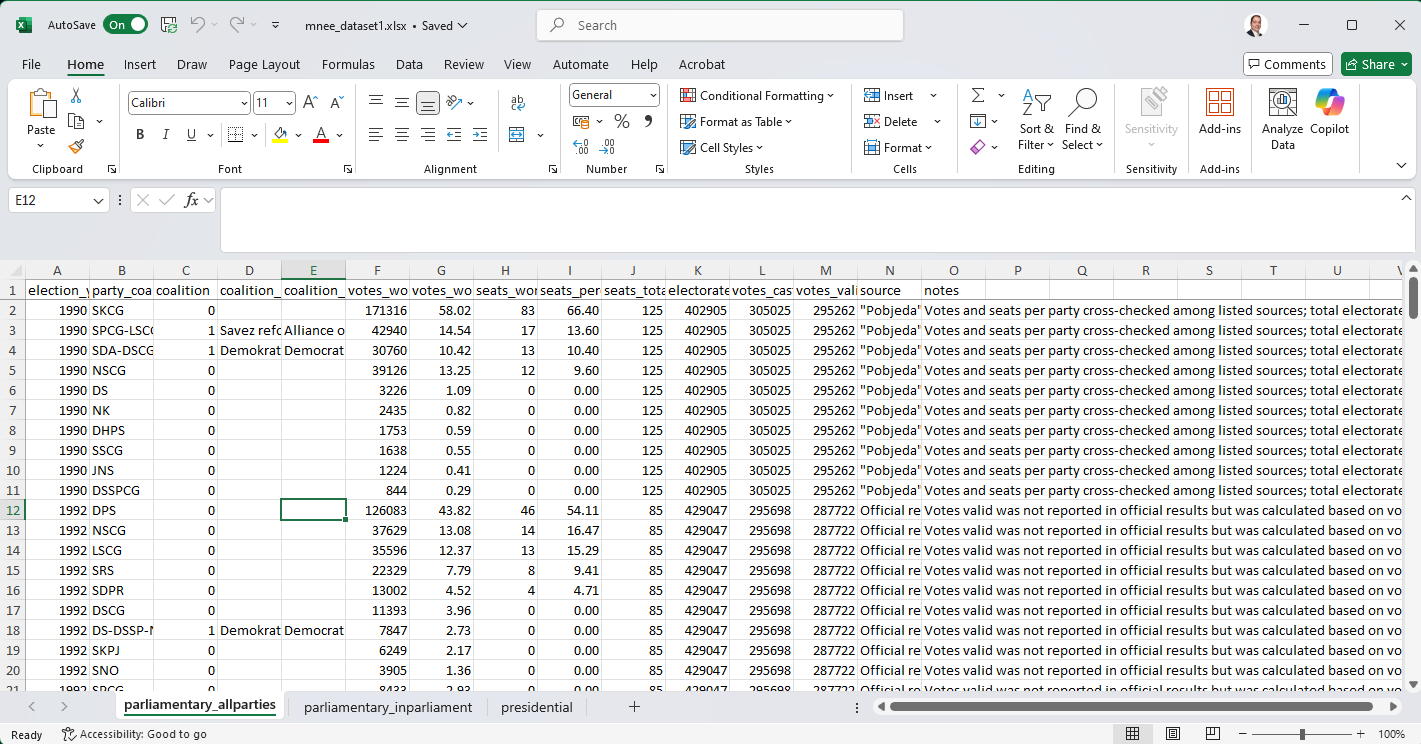Click the Percent Style icon
The height and width of the screenshot is (744, 1421).
(x=621, y=121)
